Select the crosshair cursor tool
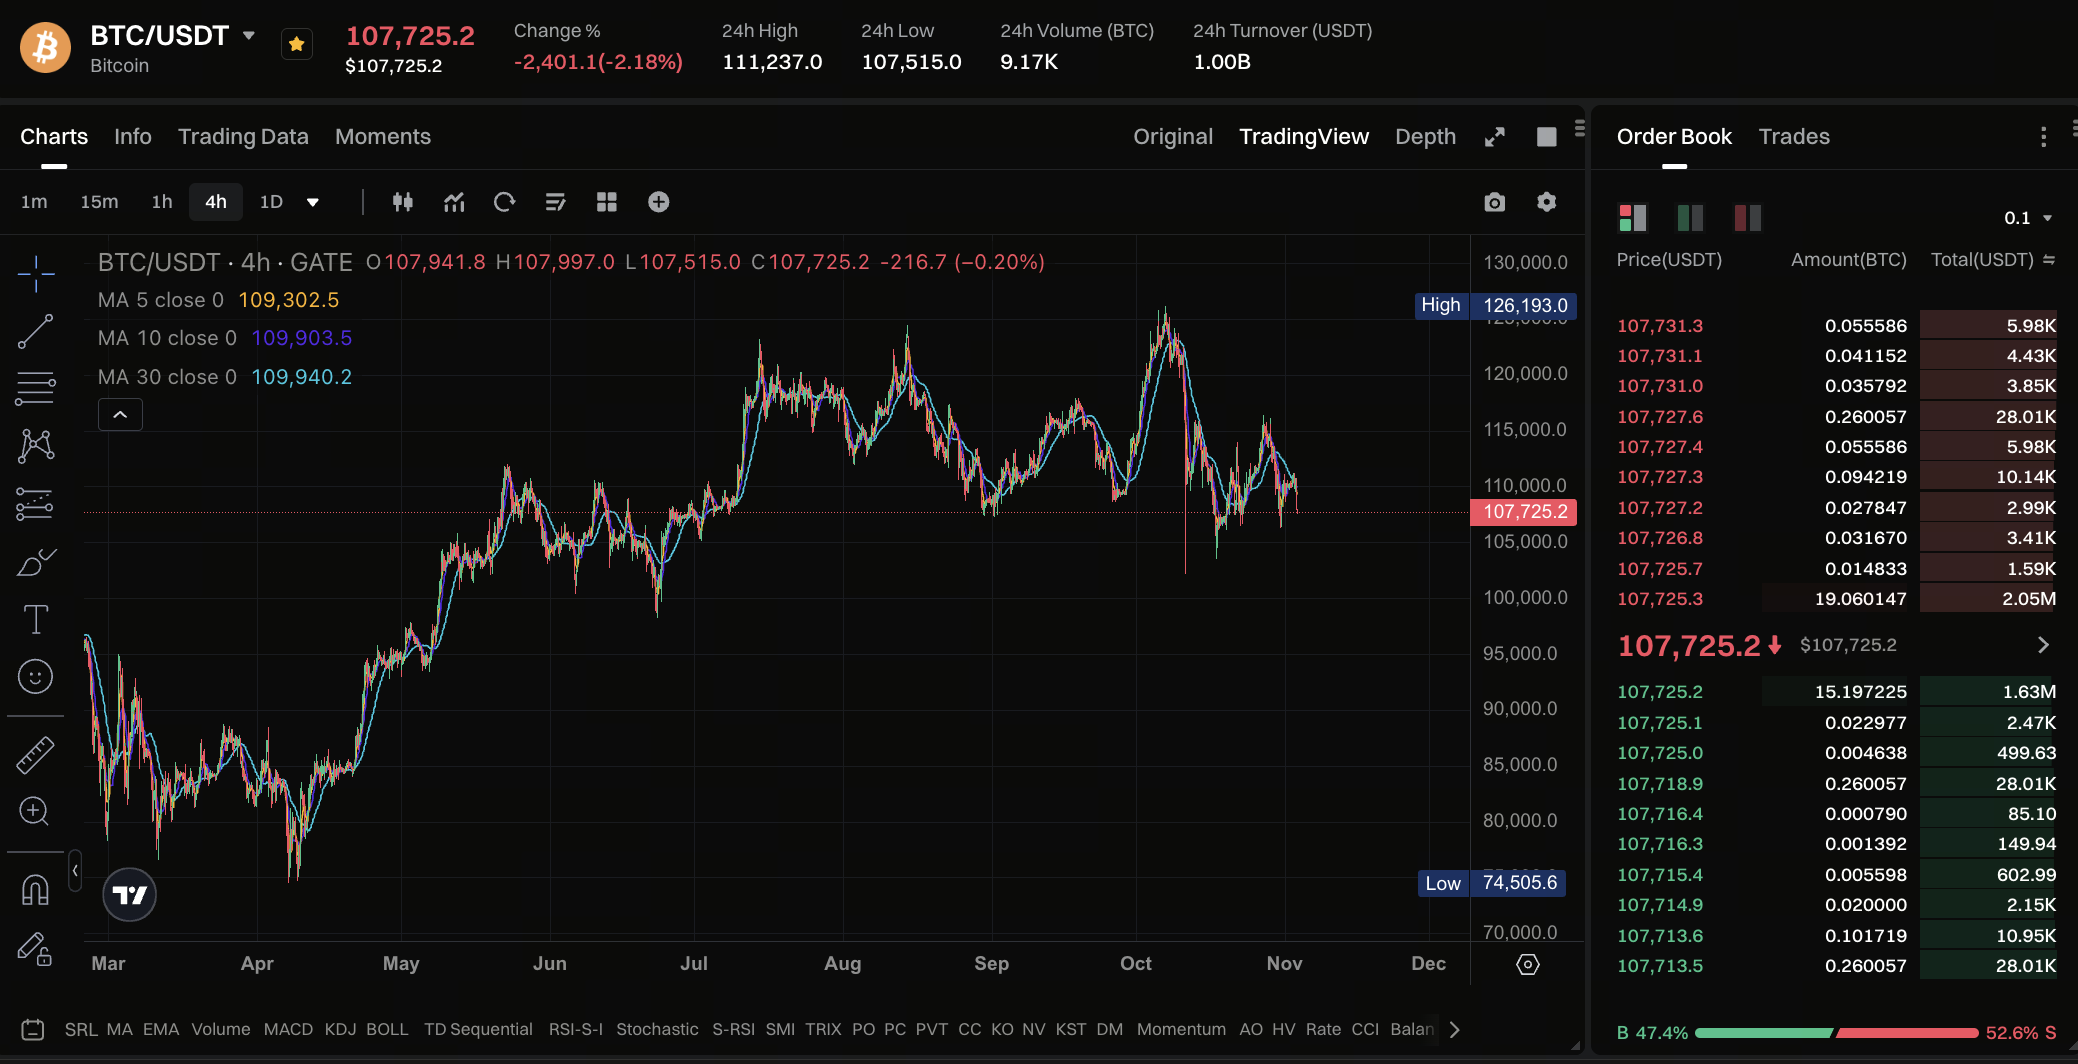This screenshot has width=2078, height=1064. (x=36, y=273)
